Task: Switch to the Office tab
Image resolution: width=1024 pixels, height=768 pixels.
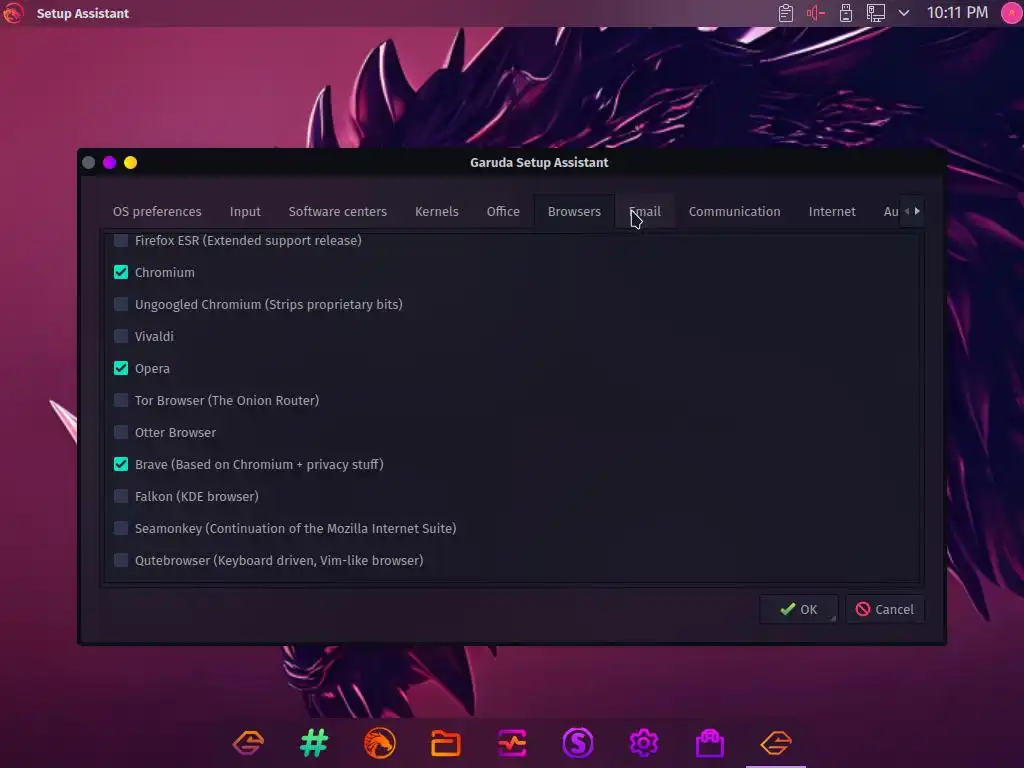Action: click(x=503, y=212)
